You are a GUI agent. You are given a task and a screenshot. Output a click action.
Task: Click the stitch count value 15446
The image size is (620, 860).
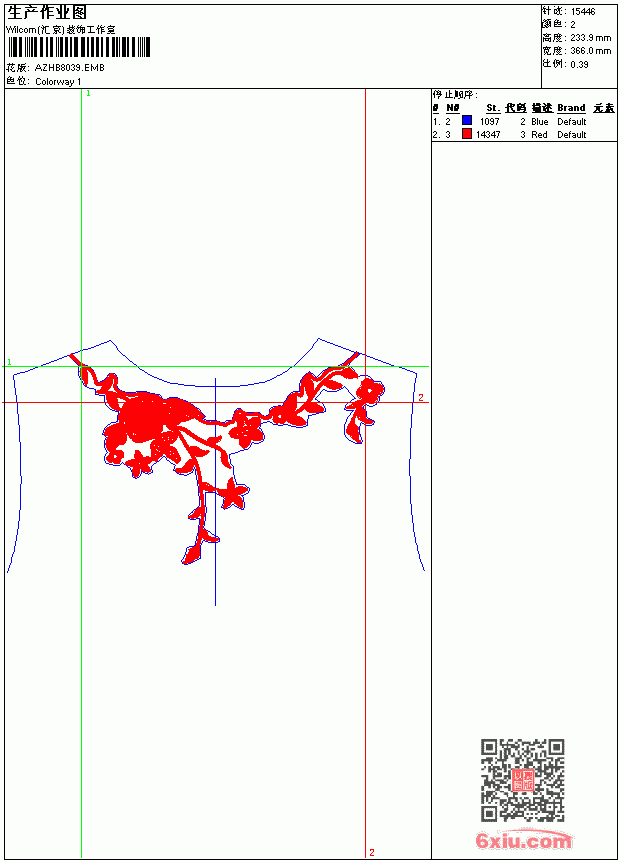(583, 12)
